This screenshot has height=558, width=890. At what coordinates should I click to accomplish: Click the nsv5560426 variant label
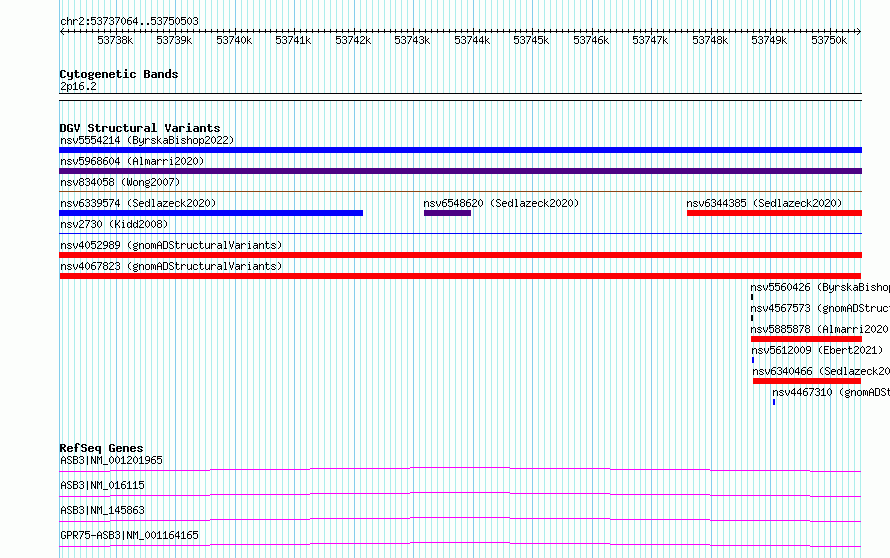pos(820,287)
